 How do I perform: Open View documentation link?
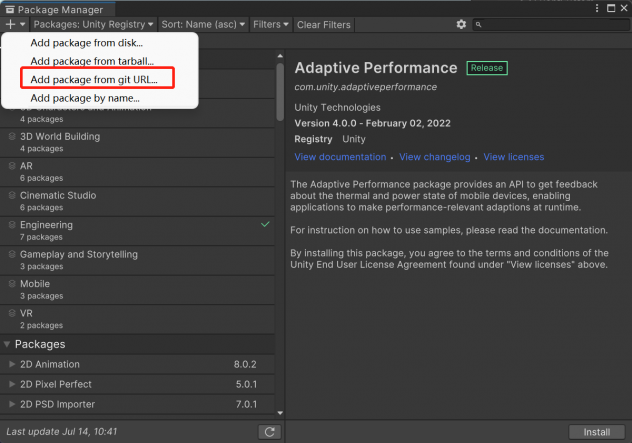tap(340, 157)
